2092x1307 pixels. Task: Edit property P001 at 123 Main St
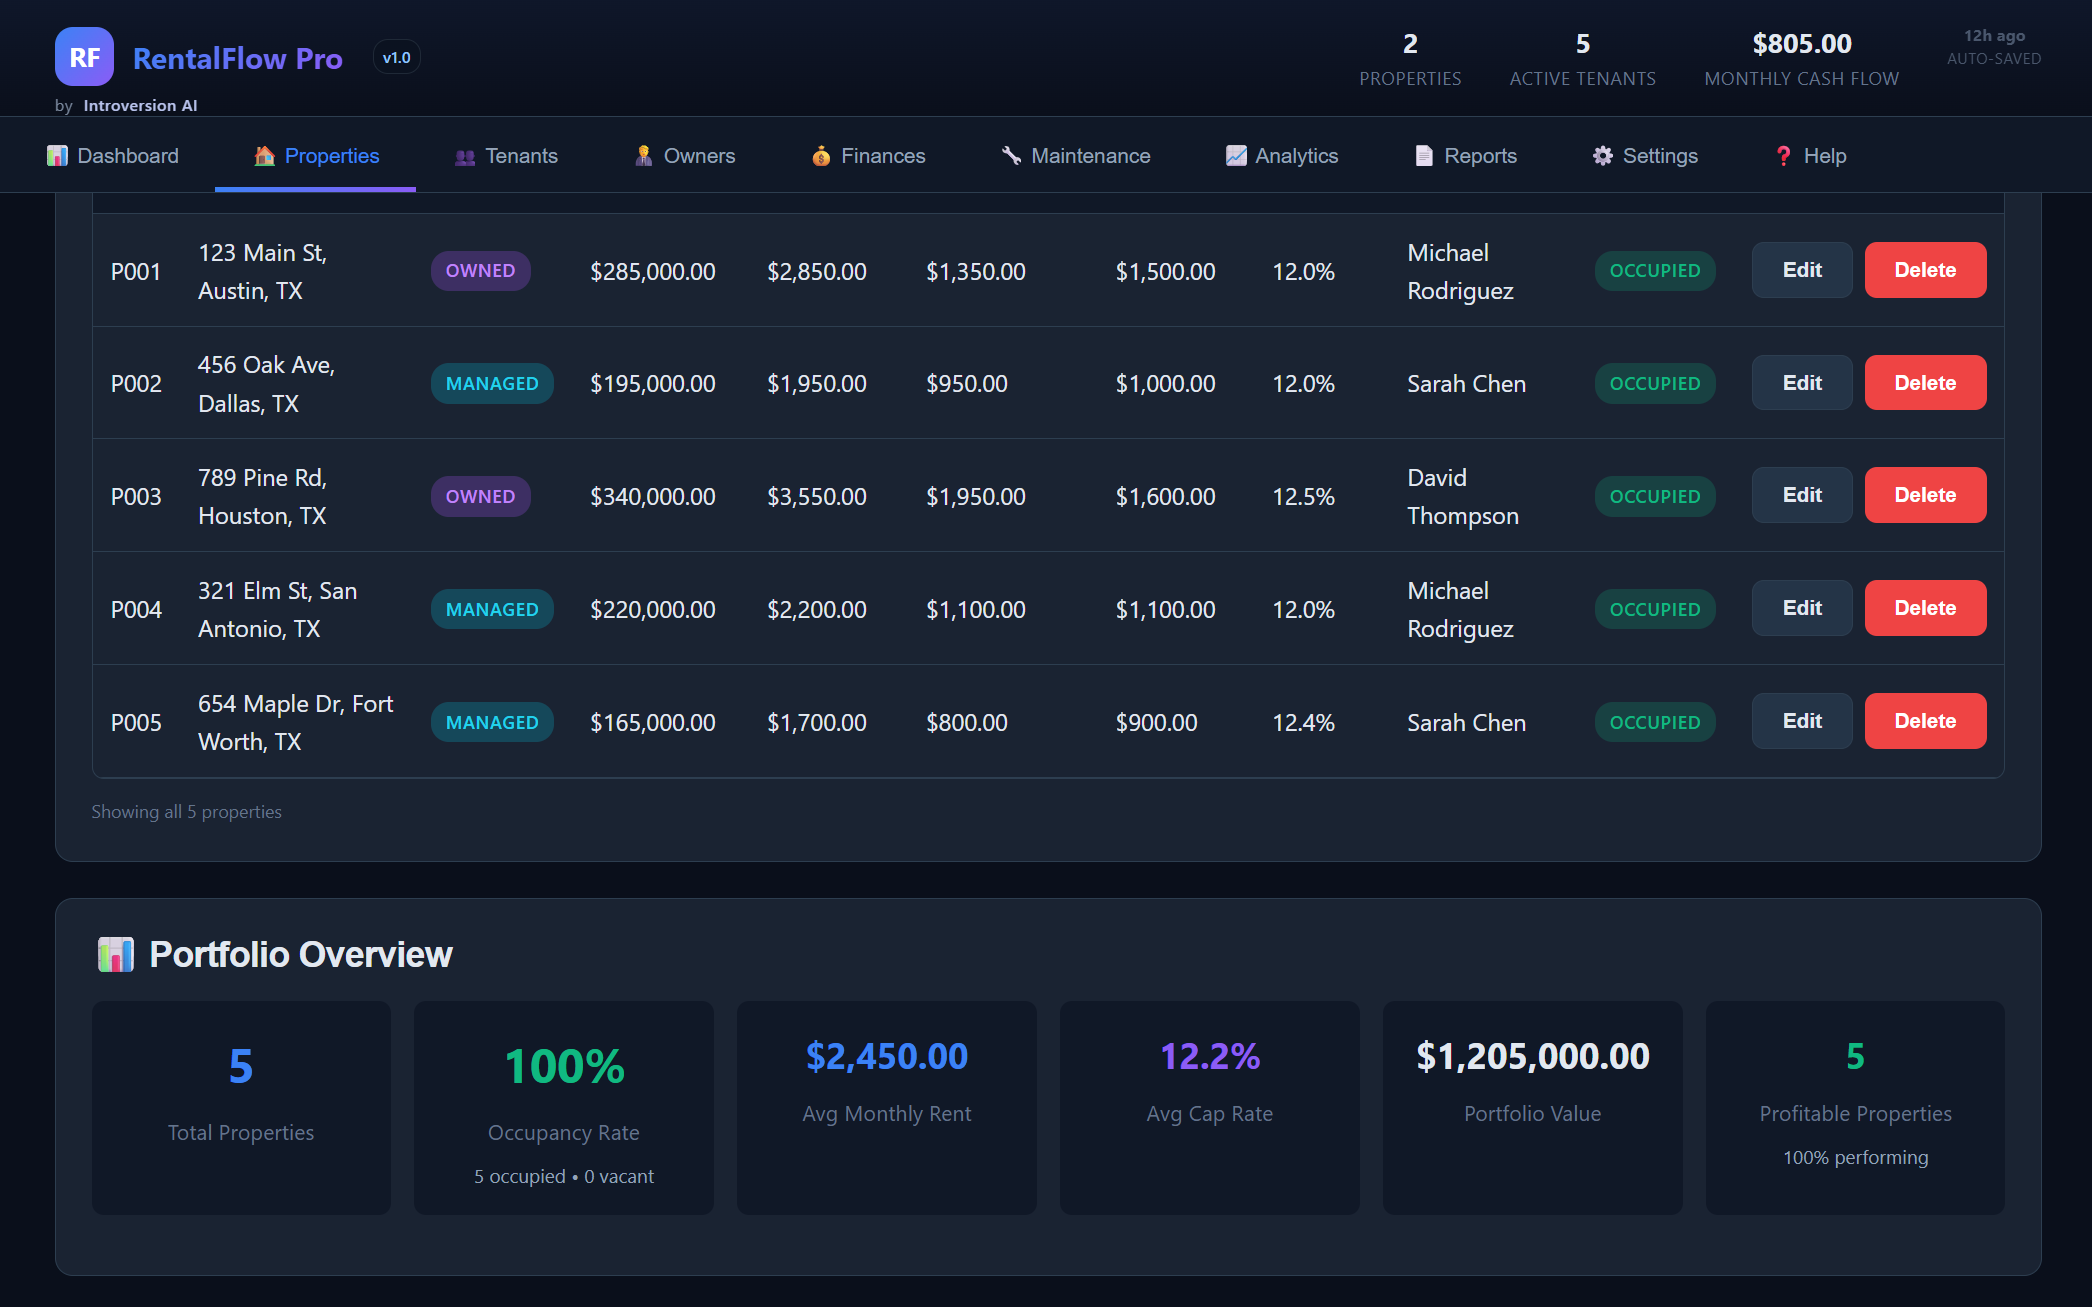(1801, 270)
